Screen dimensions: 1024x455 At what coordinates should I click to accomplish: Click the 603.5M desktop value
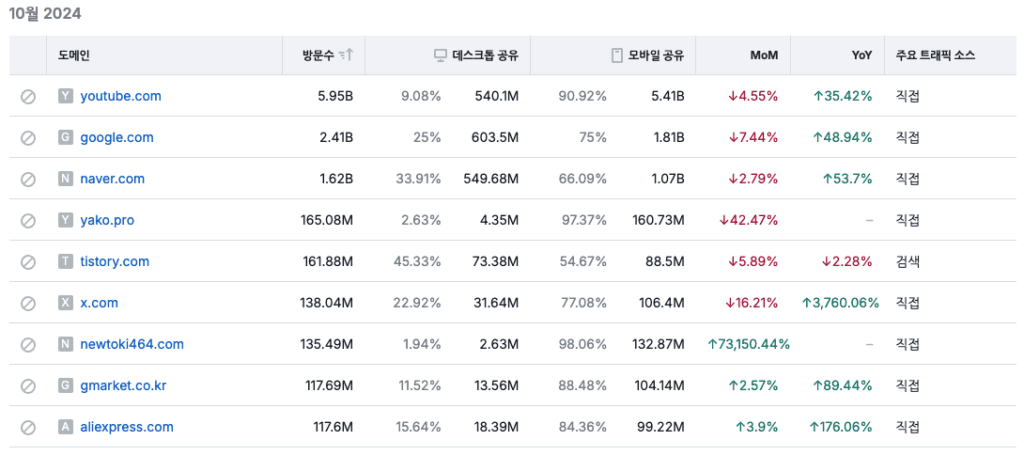coord(495,138)
